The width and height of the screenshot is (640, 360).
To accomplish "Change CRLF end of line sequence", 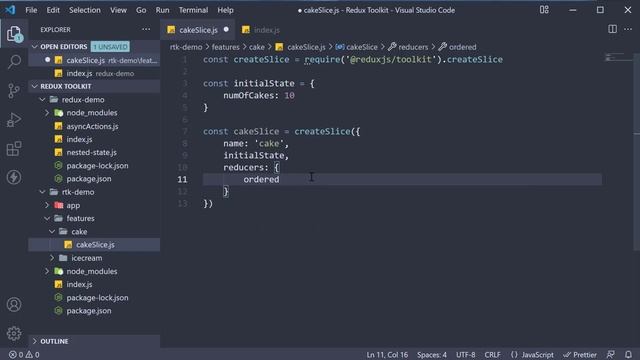I will (x=492, y=354).
